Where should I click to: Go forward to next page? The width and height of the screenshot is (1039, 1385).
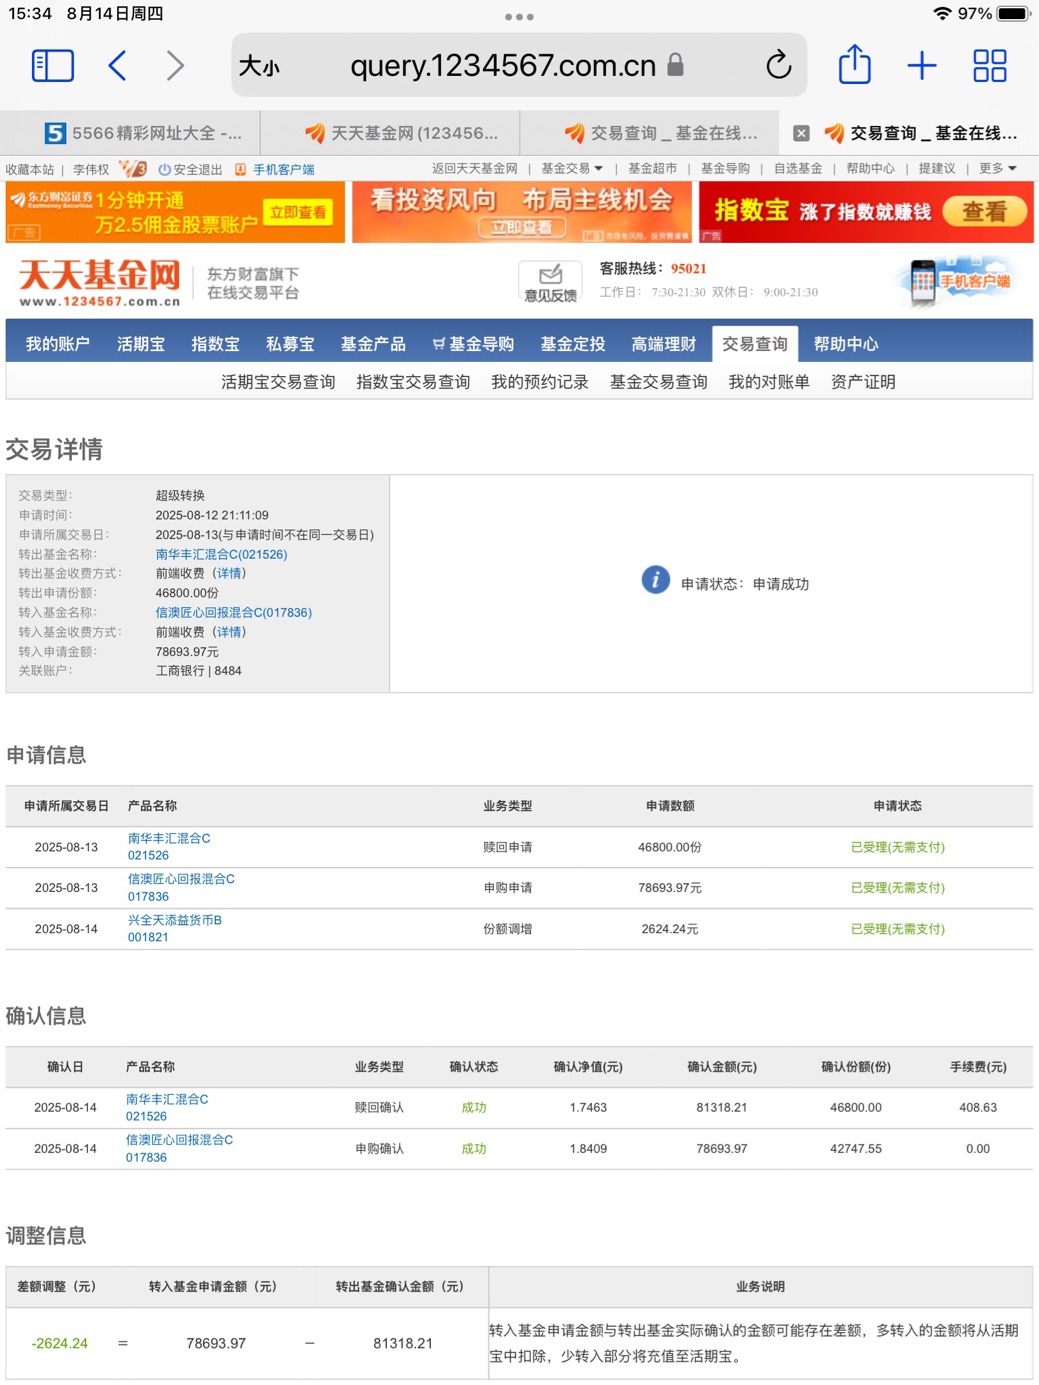point(175,66)
